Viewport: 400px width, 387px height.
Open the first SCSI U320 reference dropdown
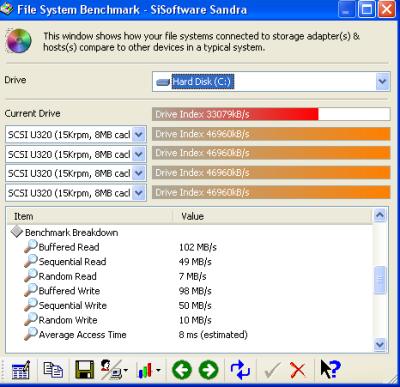click(x=139, y=135)
